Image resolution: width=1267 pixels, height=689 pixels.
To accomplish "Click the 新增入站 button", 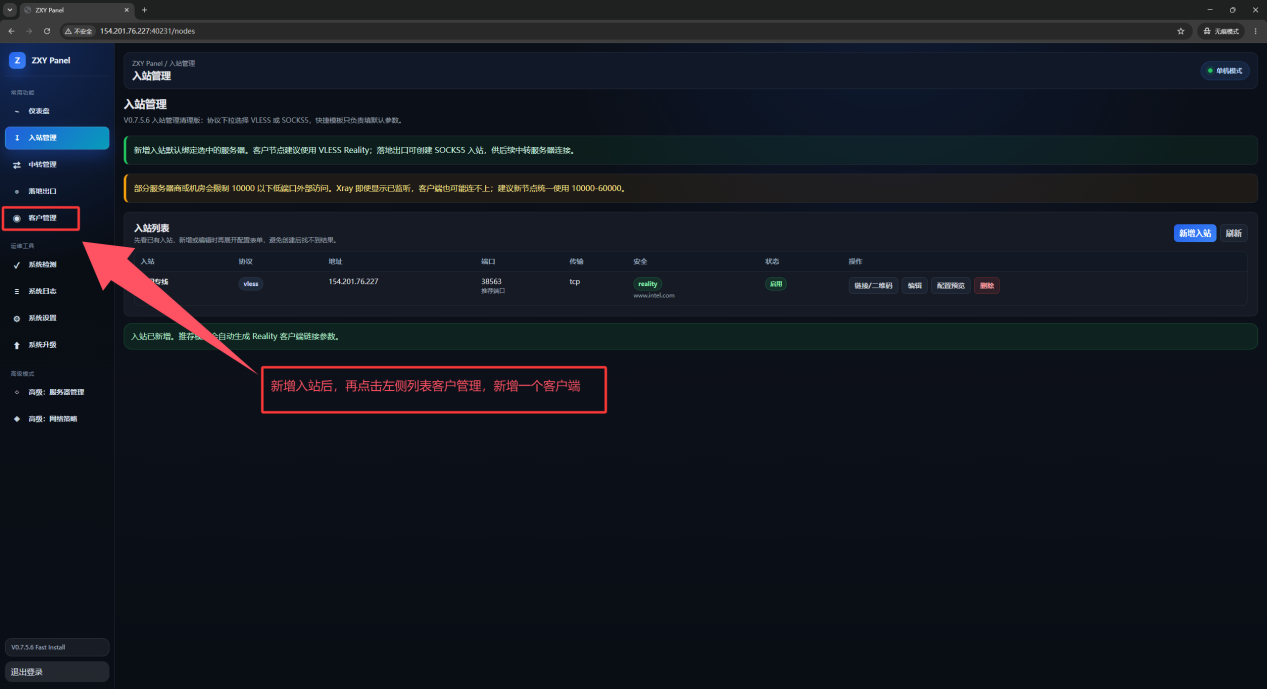I will (x=1195, y=233).
